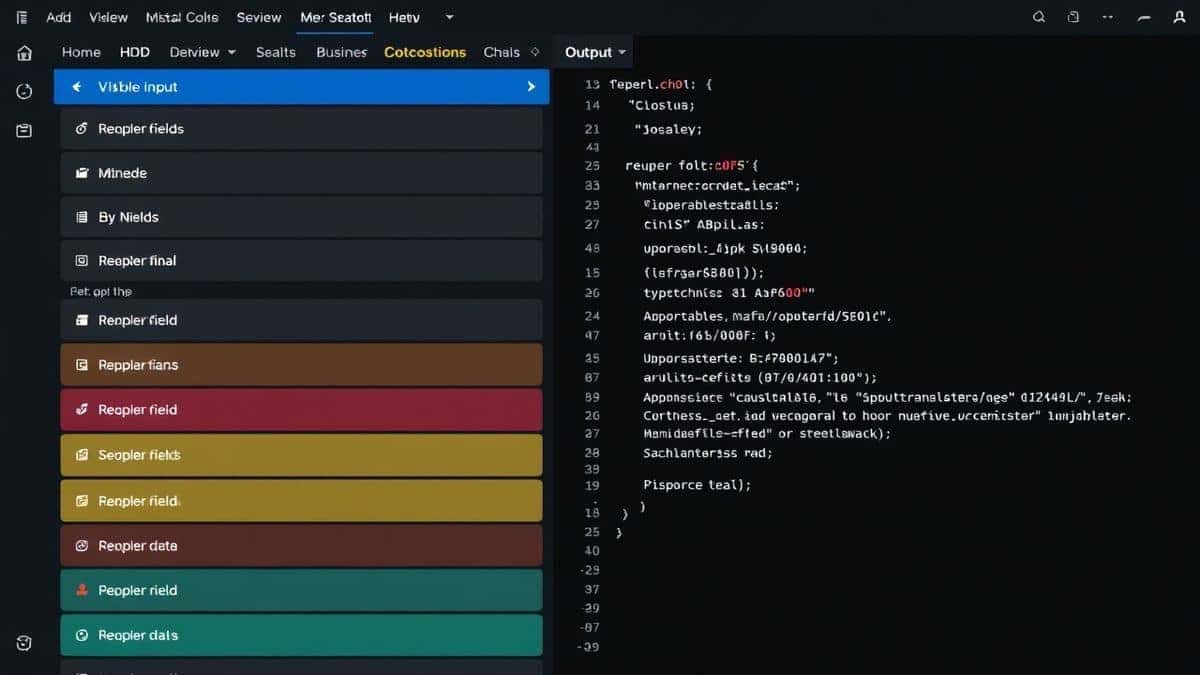Viewport: 1200px width, 675px height.
Task: Open the Vislew menu
Action: tap(108, 17)
